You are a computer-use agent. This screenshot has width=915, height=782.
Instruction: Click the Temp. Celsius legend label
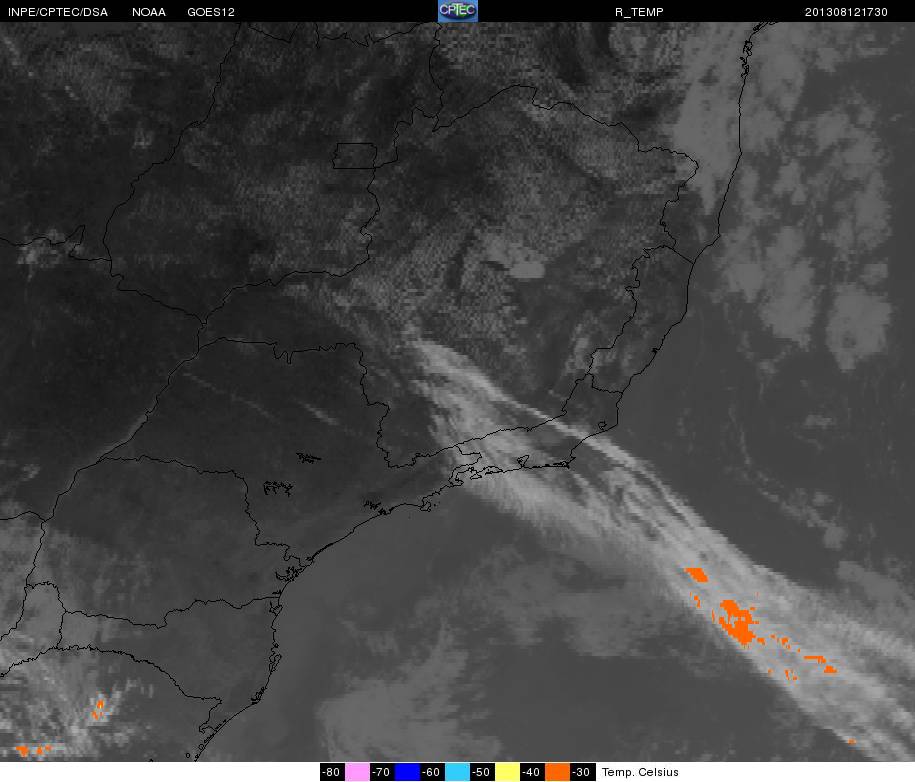point(640,772)
